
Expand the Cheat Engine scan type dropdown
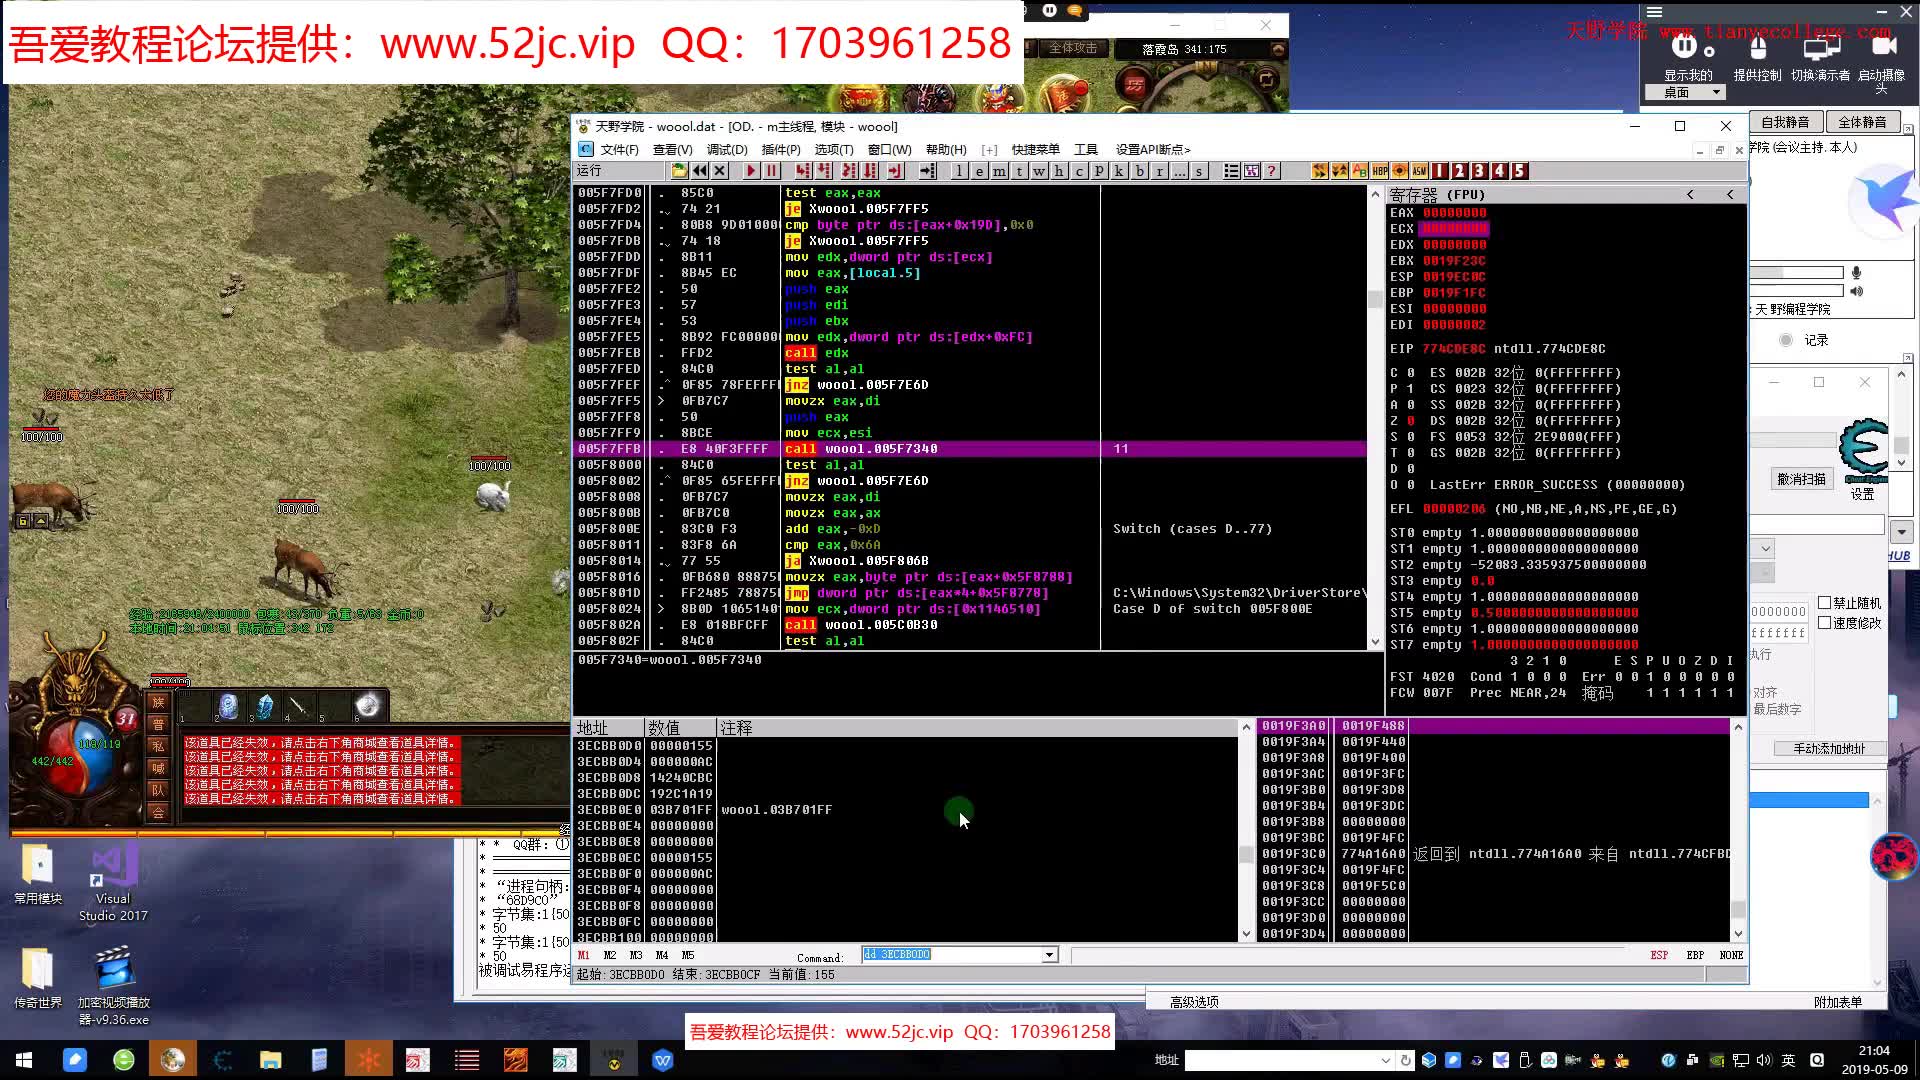pyautogui.click(x=1765, y=548)
